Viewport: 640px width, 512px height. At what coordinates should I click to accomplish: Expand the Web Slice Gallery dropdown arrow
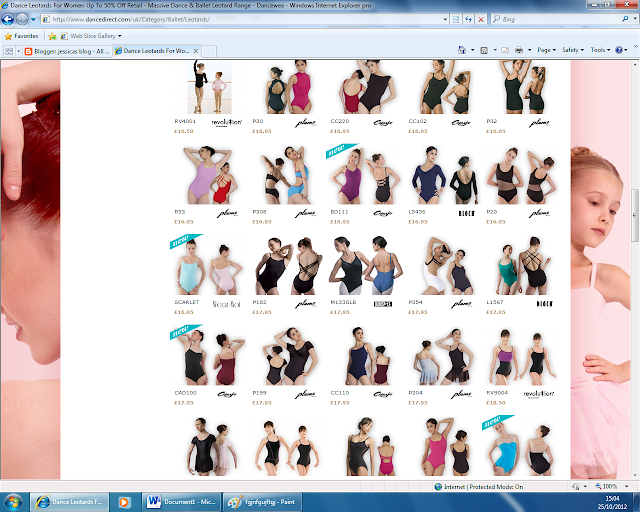(120, 36)
